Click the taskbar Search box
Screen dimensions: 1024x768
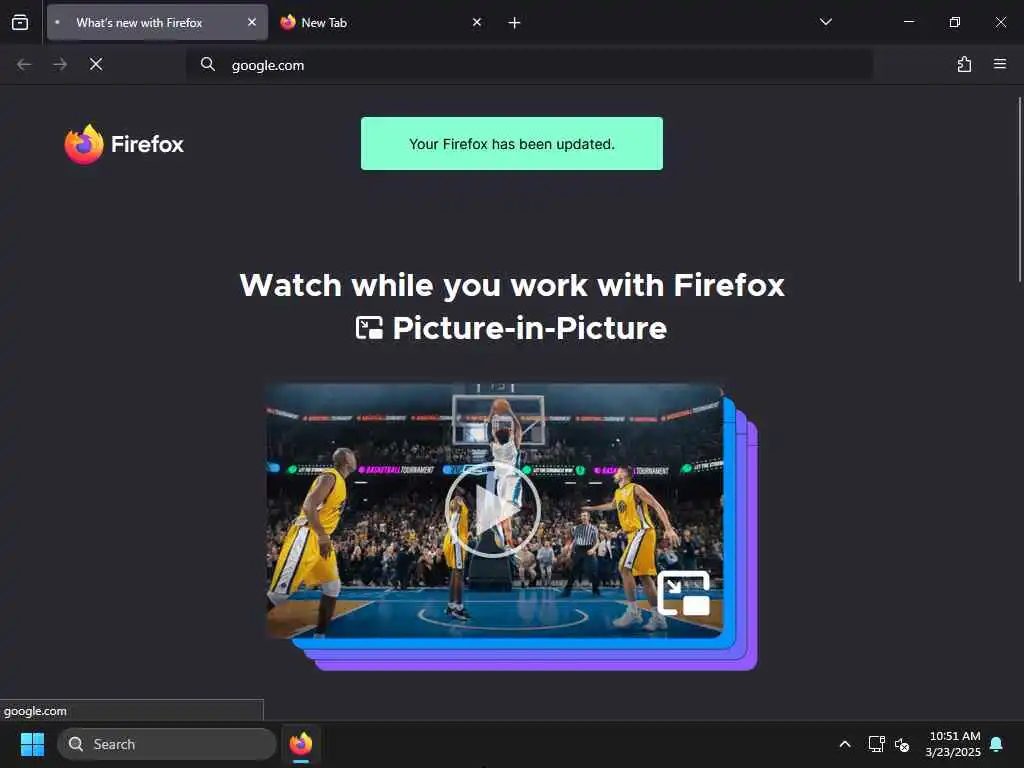click(167, 744)
